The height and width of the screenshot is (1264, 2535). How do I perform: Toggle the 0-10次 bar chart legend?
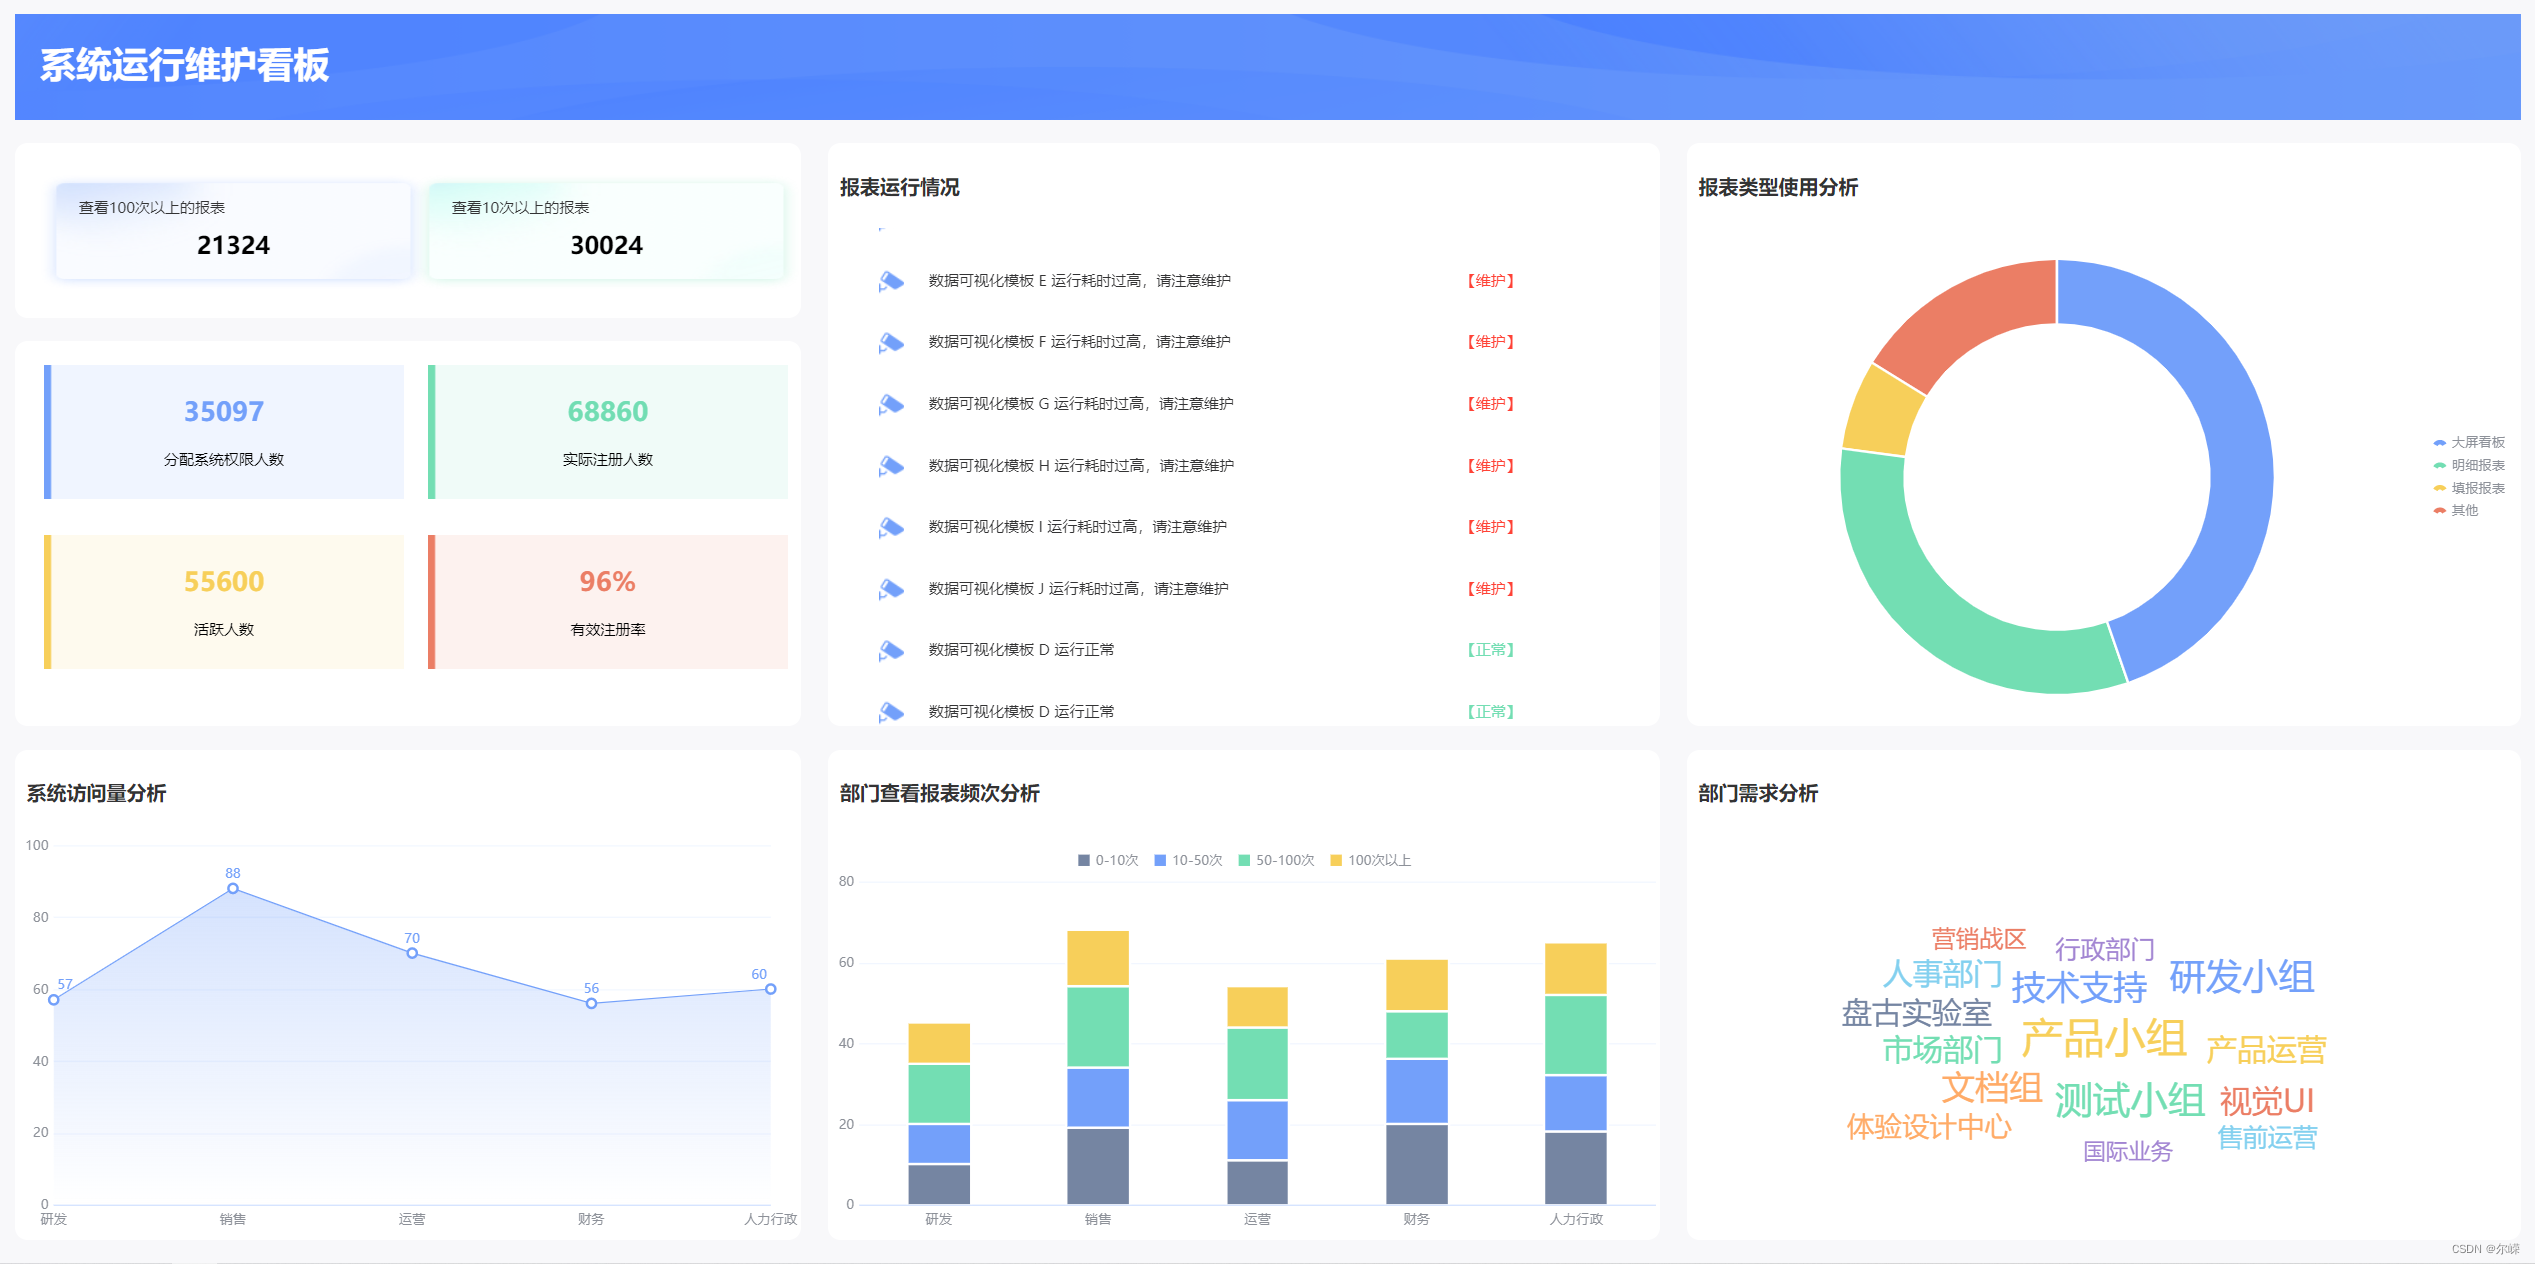point(1107,860)
